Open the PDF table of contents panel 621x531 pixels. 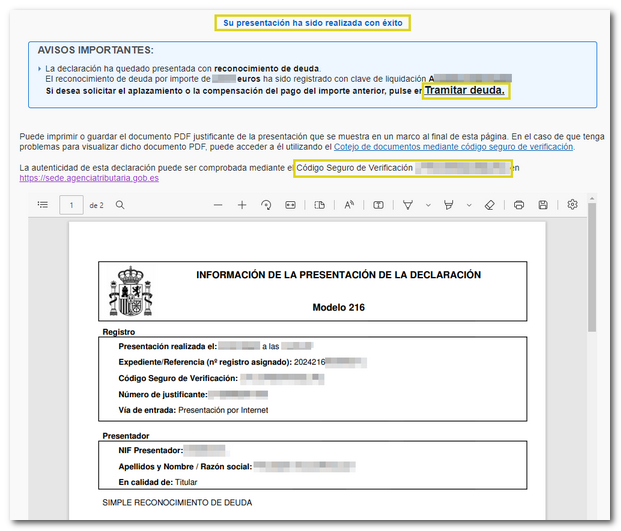pyautogui.click(x=42, y=205)
